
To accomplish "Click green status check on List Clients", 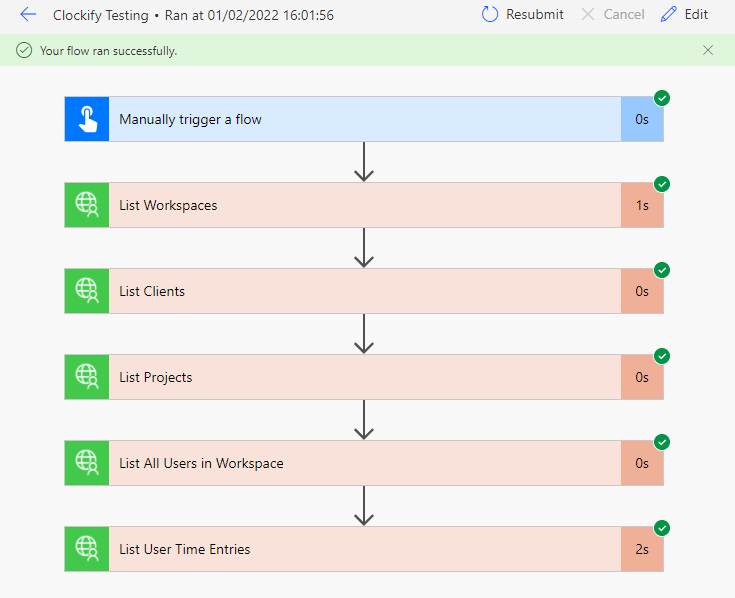I will (x=662, y=270).
